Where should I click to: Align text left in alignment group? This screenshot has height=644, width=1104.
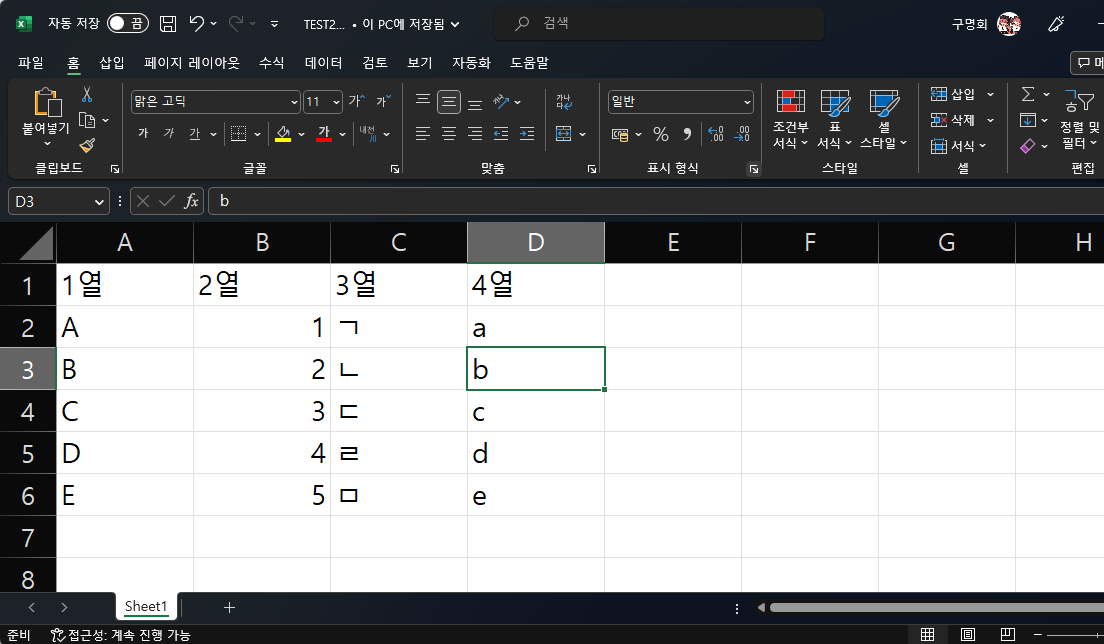pos(422,134)
